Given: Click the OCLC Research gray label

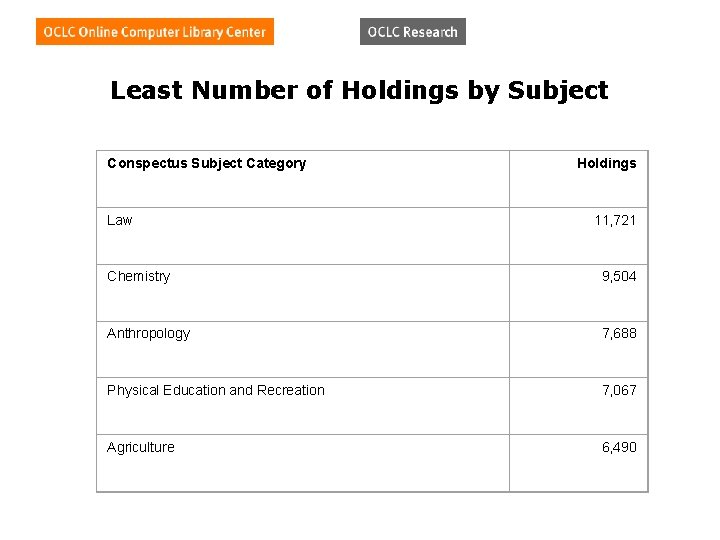Looking at the screenshot, I should (x=413, y=32).
